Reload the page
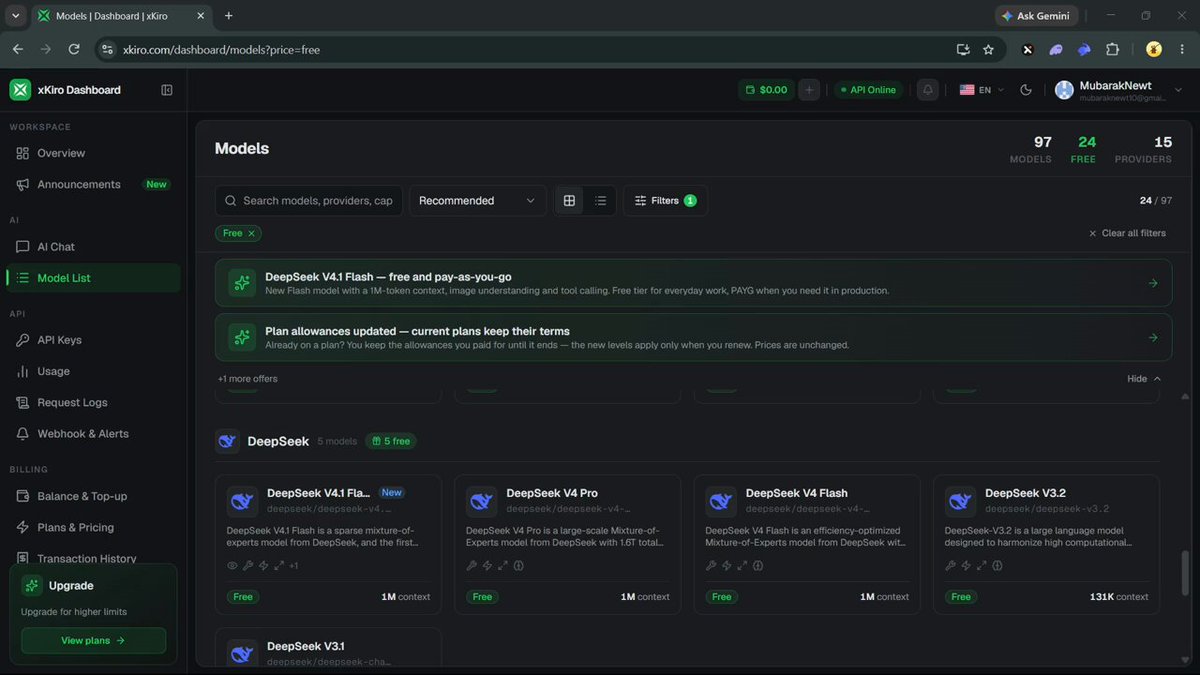Screen dimensions: 1200x675 pos(74,49)
